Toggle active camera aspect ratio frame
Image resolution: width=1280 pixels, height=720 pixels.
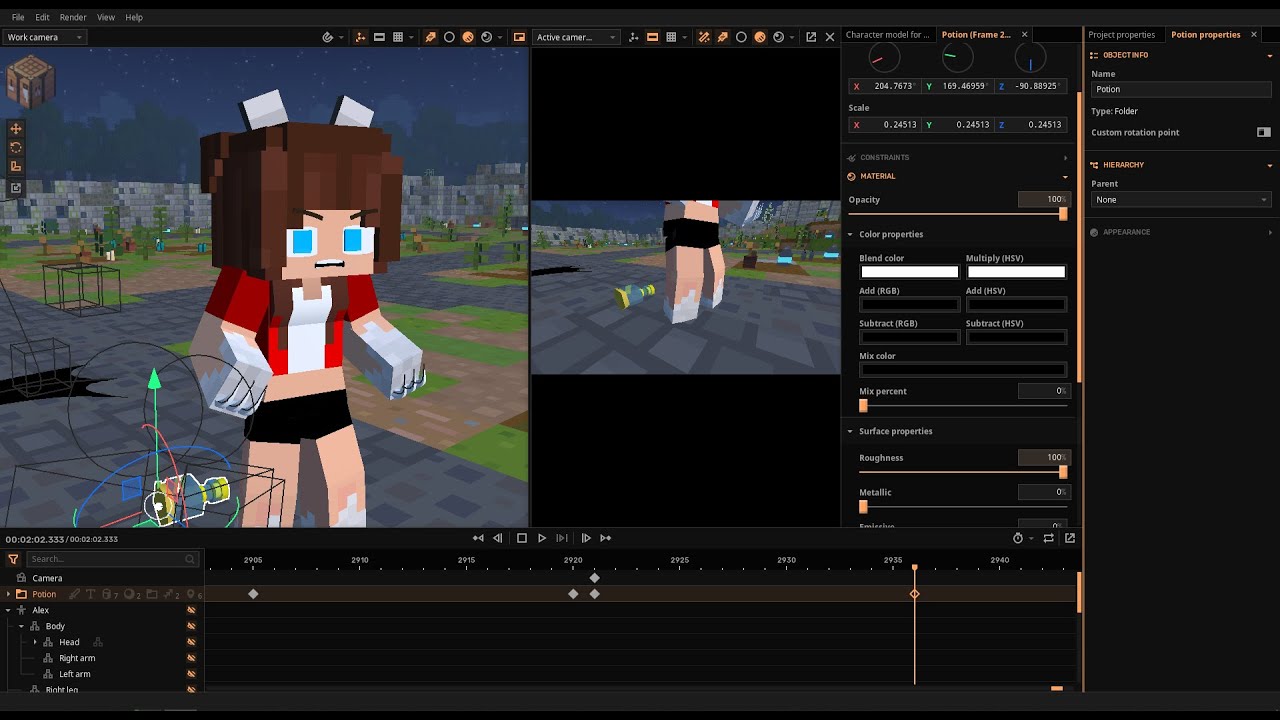[652, 37]
